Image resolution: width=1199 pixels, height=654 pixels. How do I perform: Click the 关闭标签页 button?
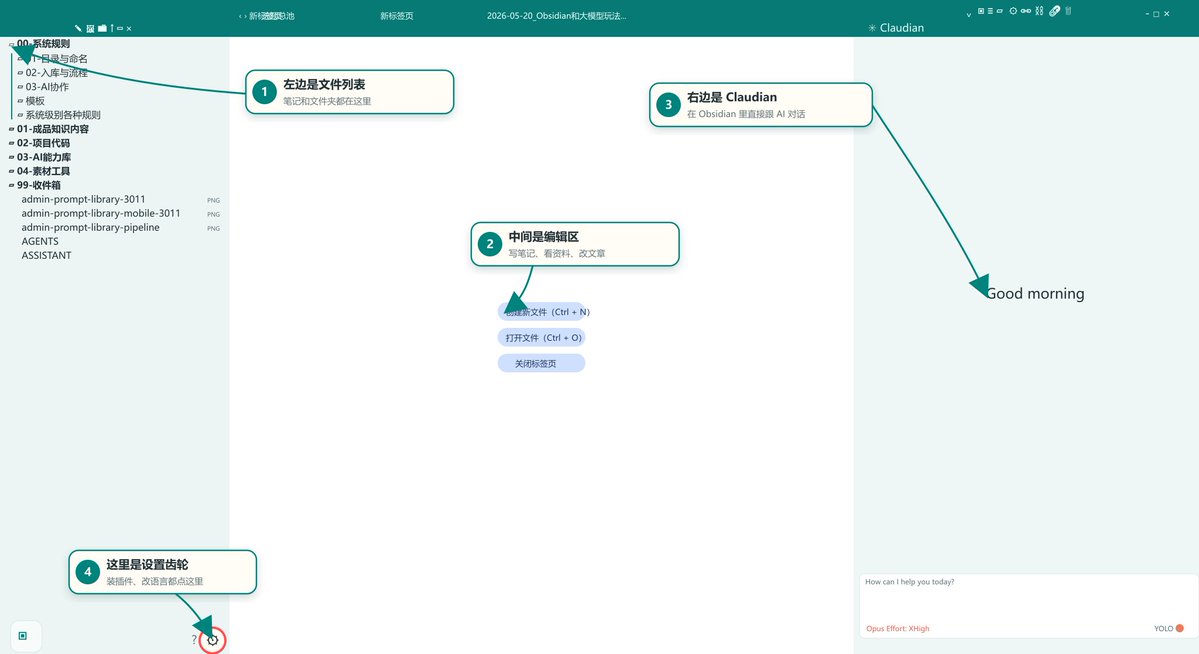pos(541,363)
